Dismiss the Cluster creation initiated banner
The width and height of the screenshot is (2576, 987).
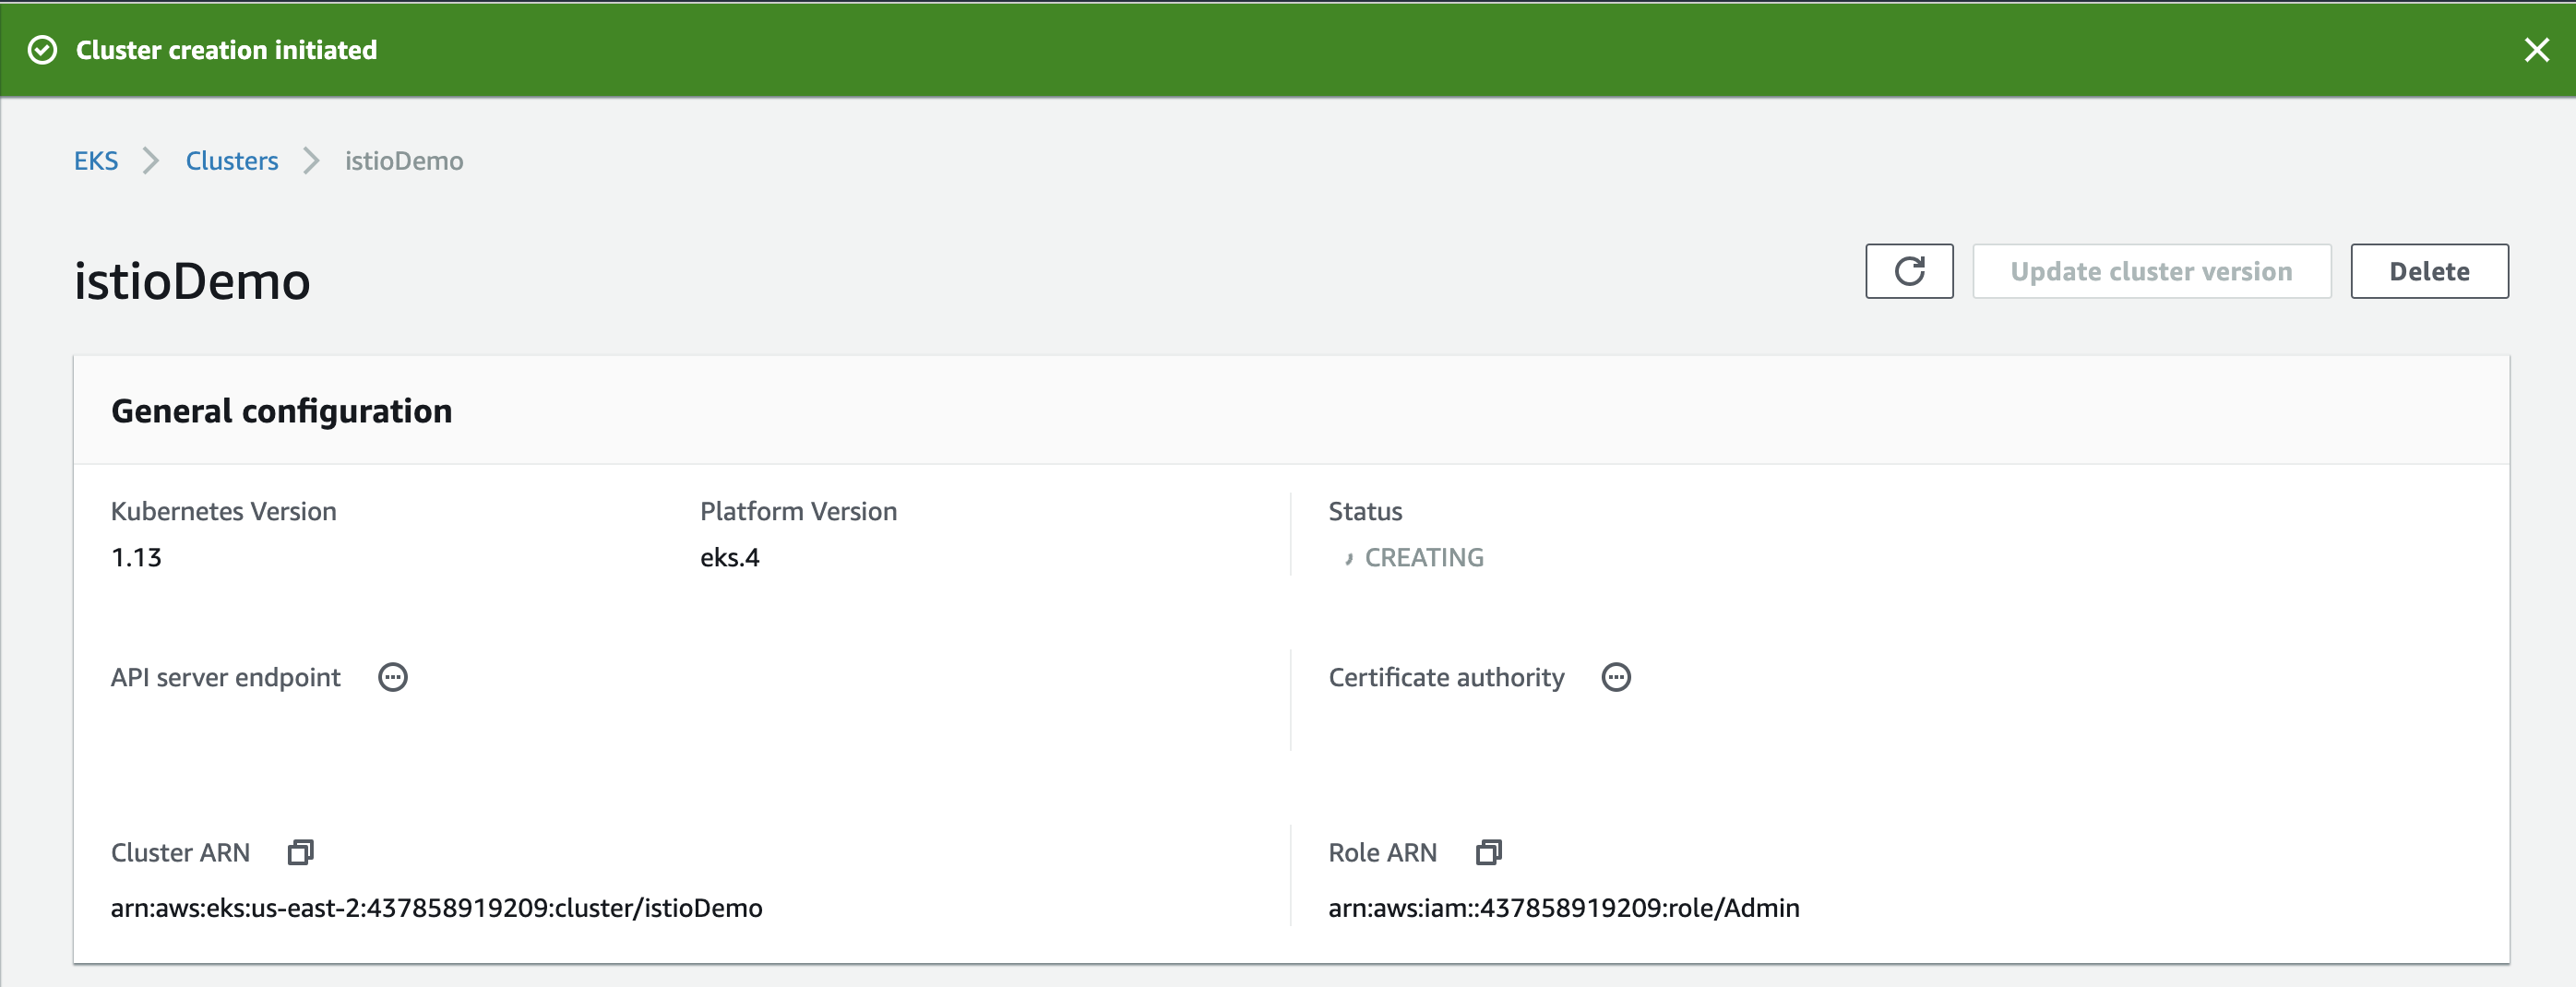2536,50
